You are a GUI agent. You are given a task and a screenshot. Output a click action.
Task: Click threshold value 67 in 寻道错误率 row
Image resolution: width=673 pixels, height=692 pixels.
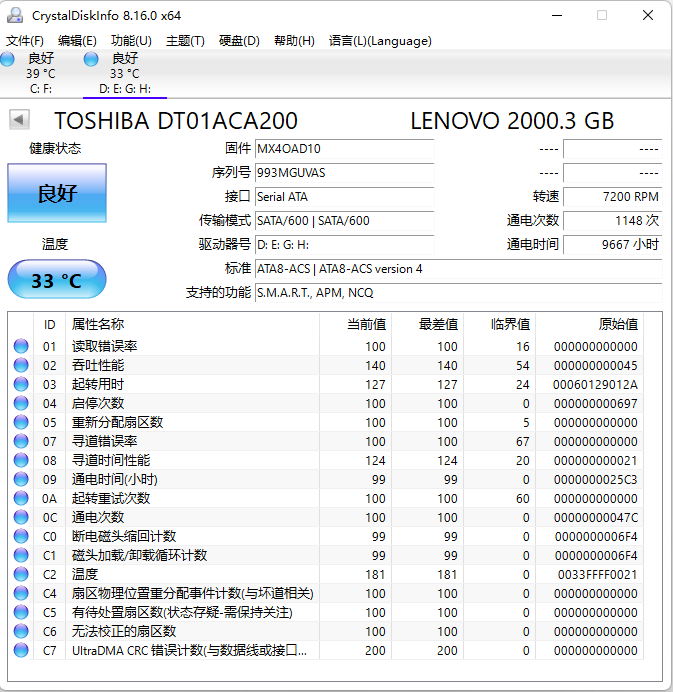[x=523, y=441]
